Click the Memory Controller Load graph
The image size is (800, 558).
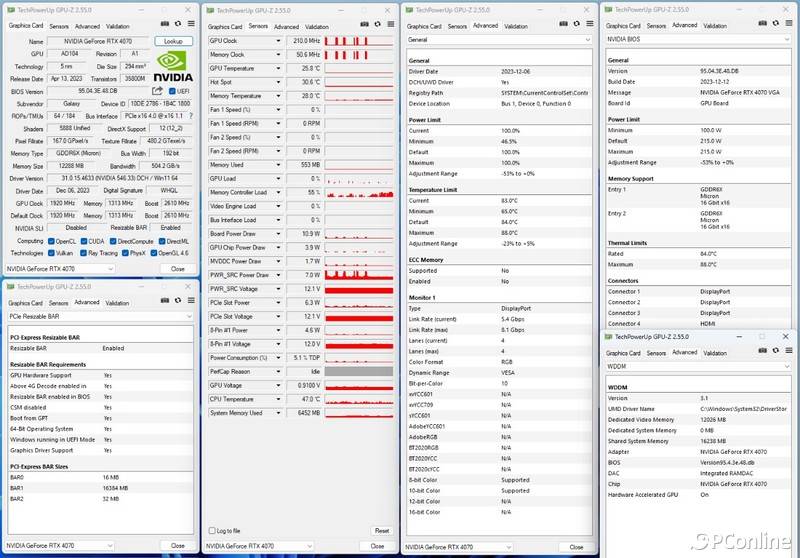pos(359,192)
